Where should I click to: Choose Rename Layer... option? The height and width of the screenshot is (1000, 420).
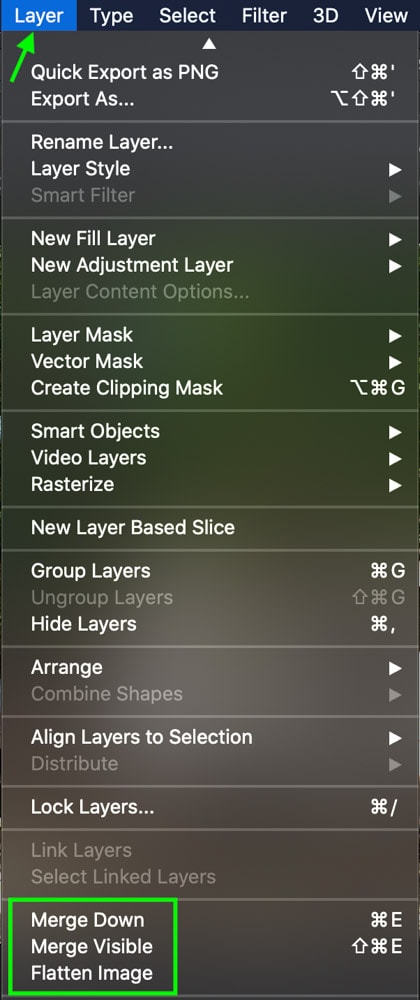[210, 142]
